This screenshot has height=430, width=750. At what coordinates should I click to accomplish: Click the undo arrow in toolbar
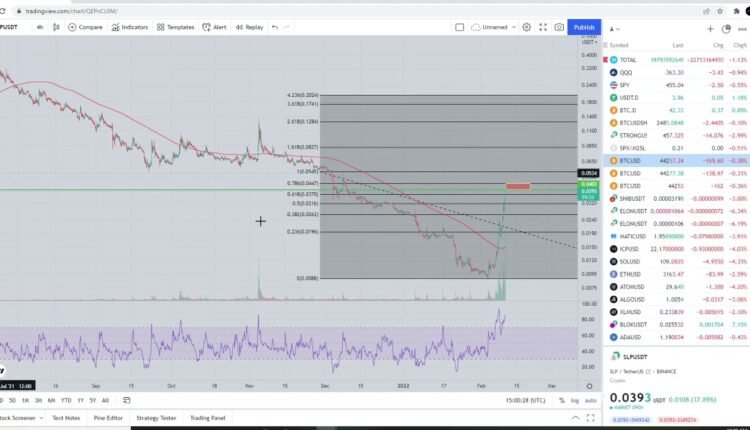click(274, 27)
